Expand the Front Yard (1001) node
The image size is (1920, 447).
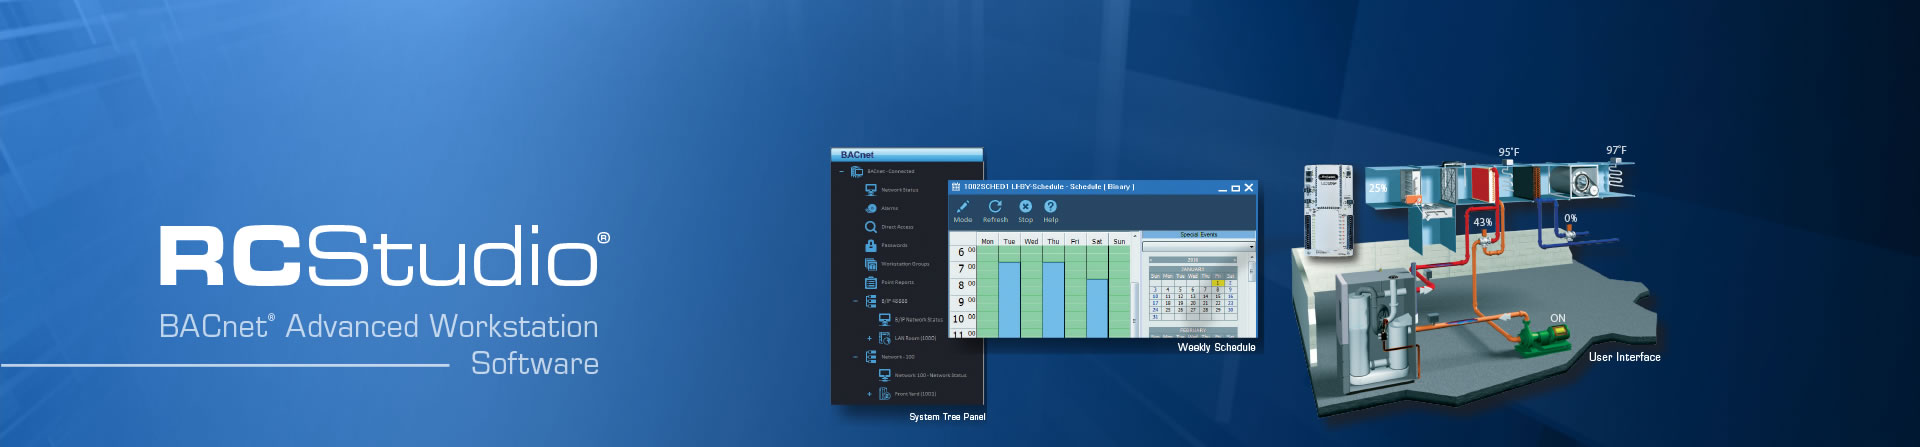pyautogui.click(x=869, y=394)
